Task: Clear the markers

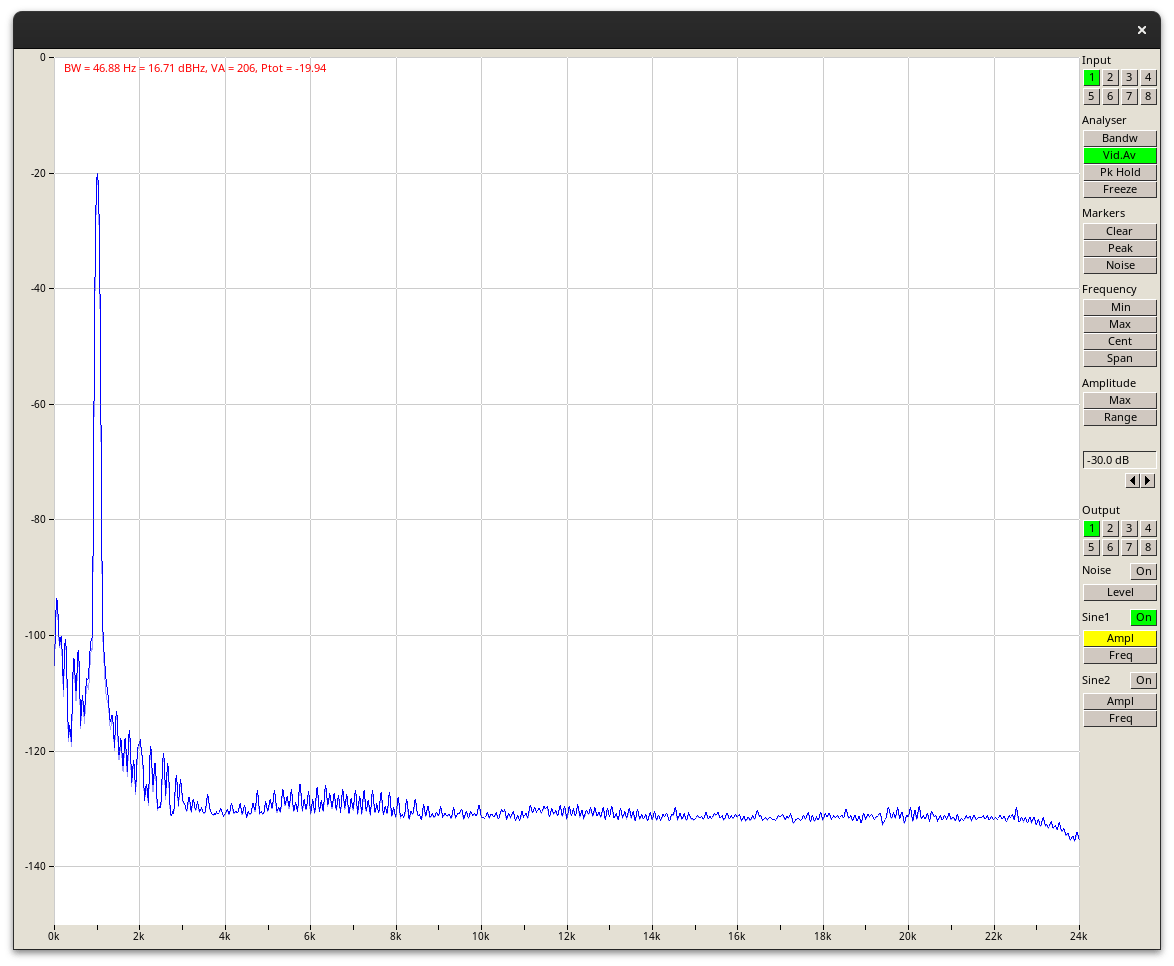Action: [1120, 231]
